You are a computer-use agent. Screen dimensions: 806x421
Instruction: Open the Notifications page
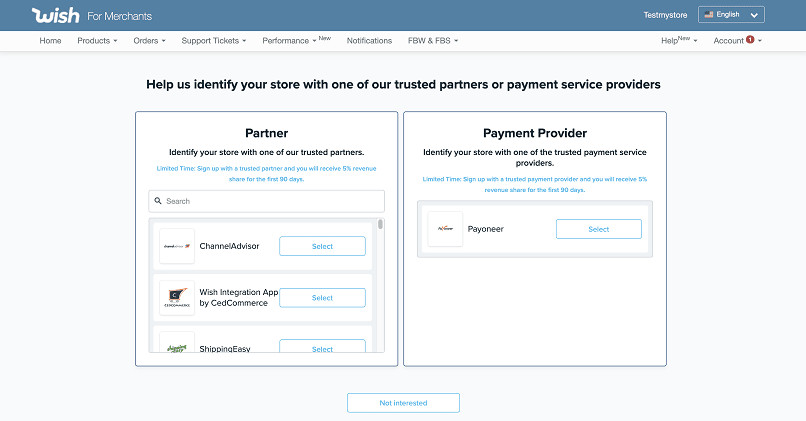tap(369, 41)
